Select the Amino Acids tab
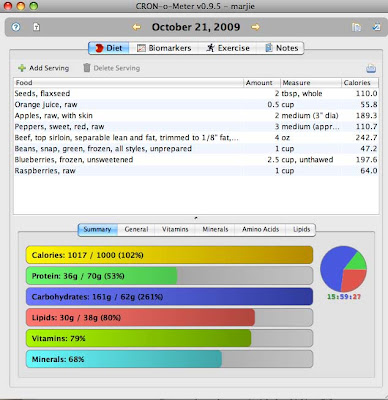 [x=260, y=229]
